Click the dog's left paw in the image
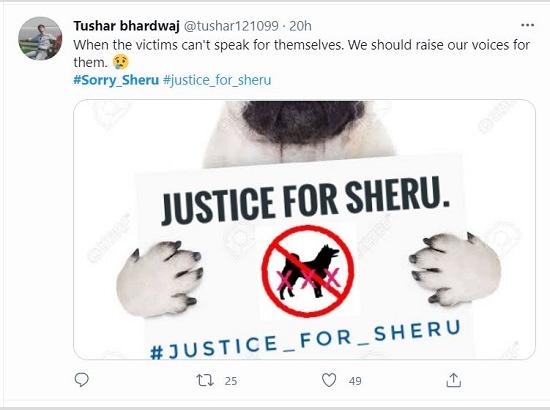 coord(160,278)
